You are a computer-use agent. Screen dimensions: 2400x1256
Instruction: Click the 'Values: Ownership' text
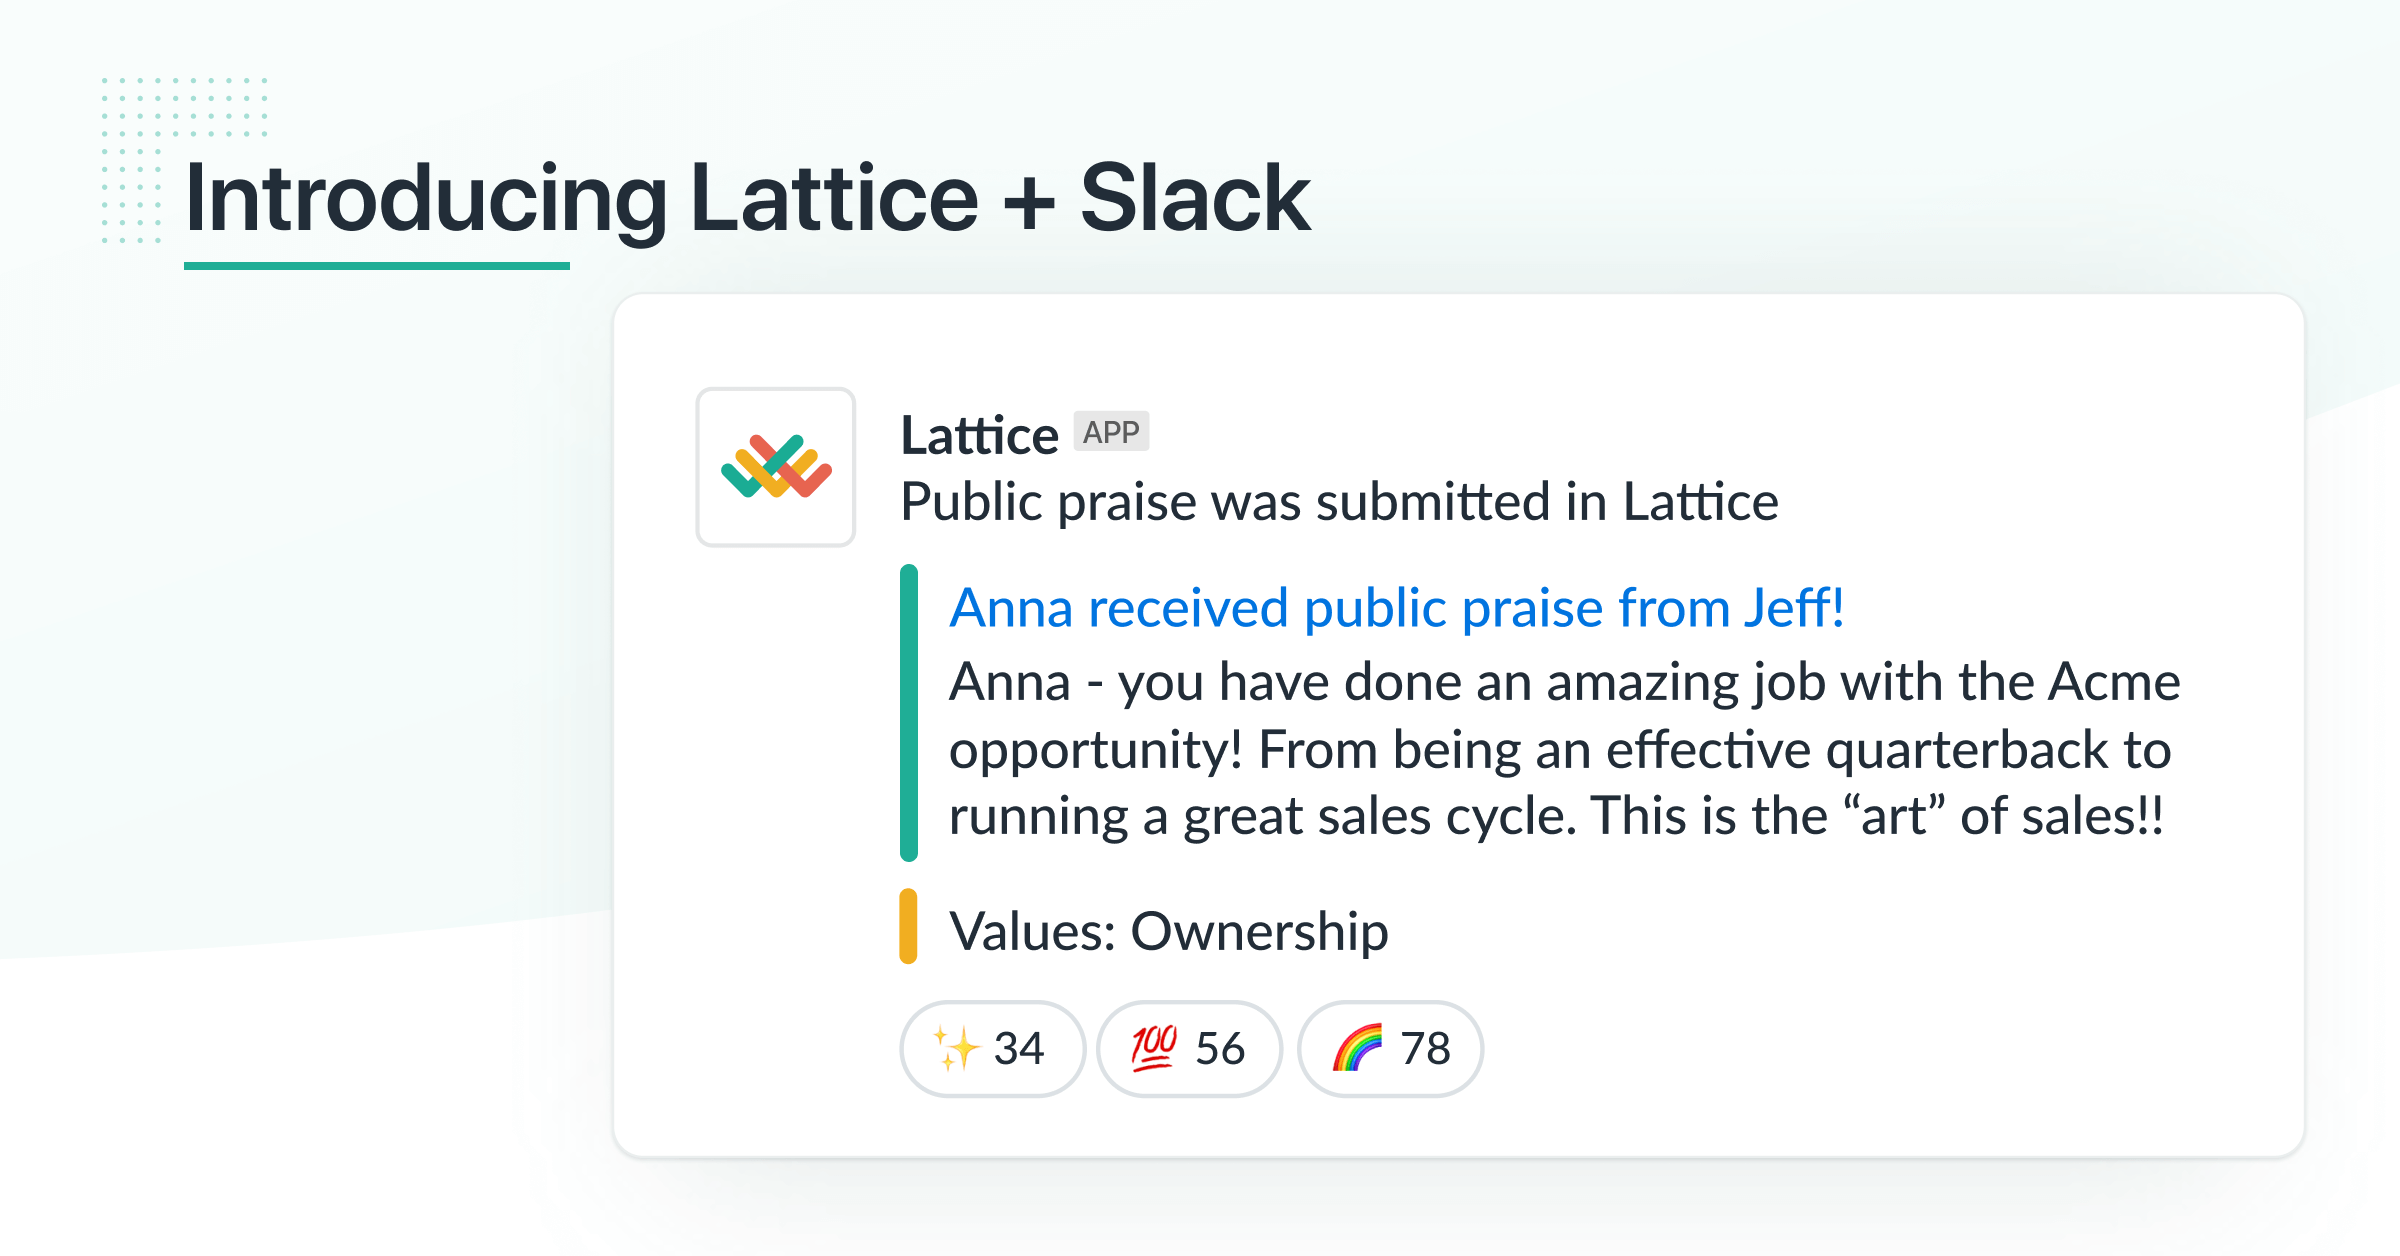[1169, 932]
